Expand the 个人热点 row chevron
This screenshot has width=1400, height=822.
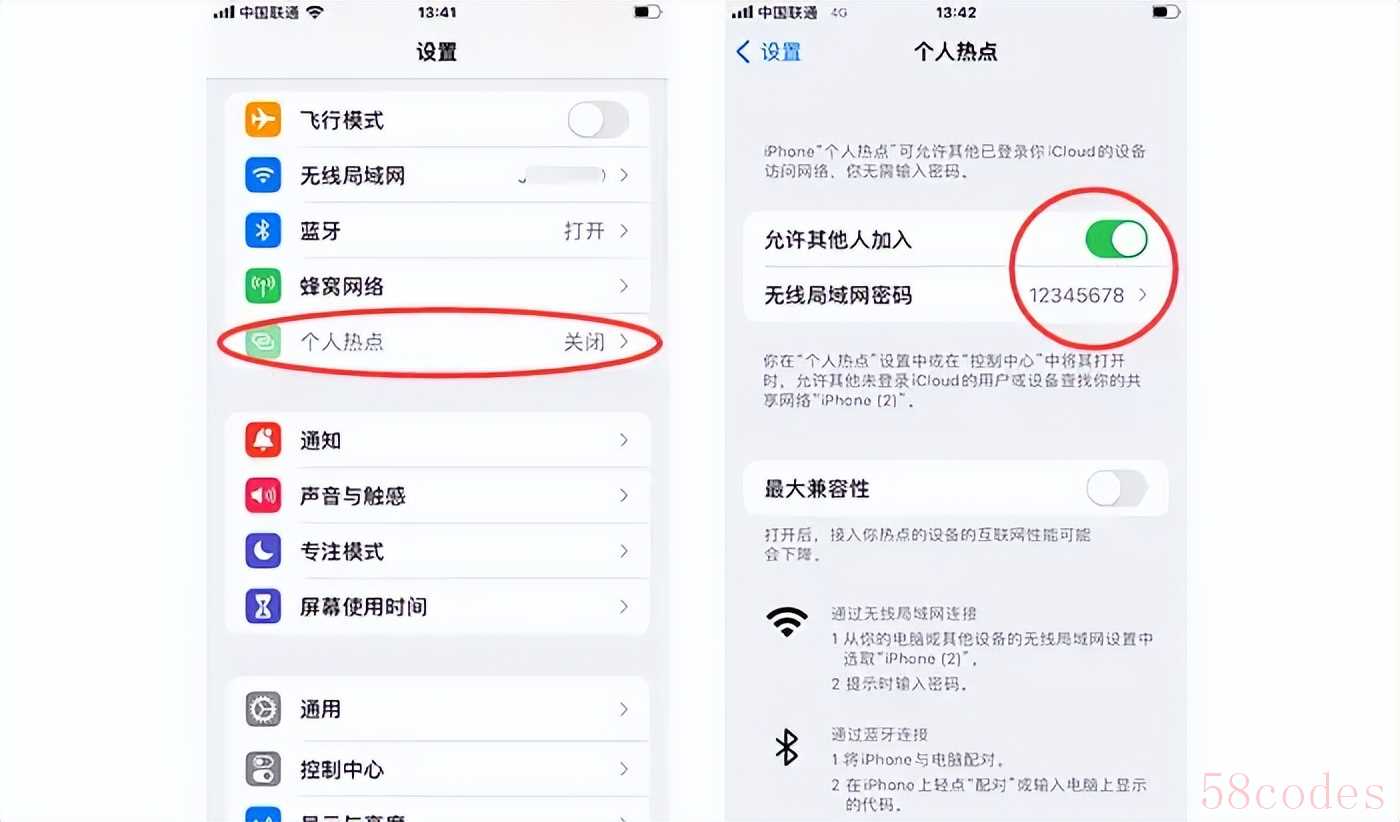point(624,342)
